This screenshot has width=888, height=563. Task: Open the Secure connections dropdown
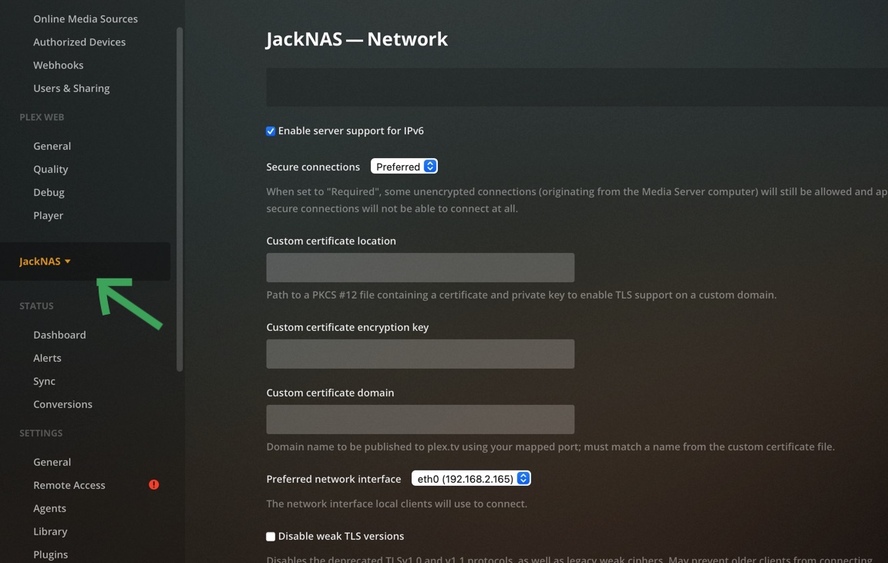pyautogui.click(x=404, y=167)
